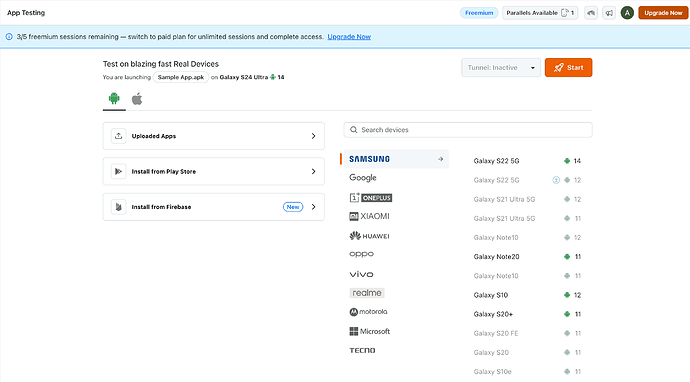The image size is (690, 382).
Task: Start the device testing session
Action: point(568,68)
